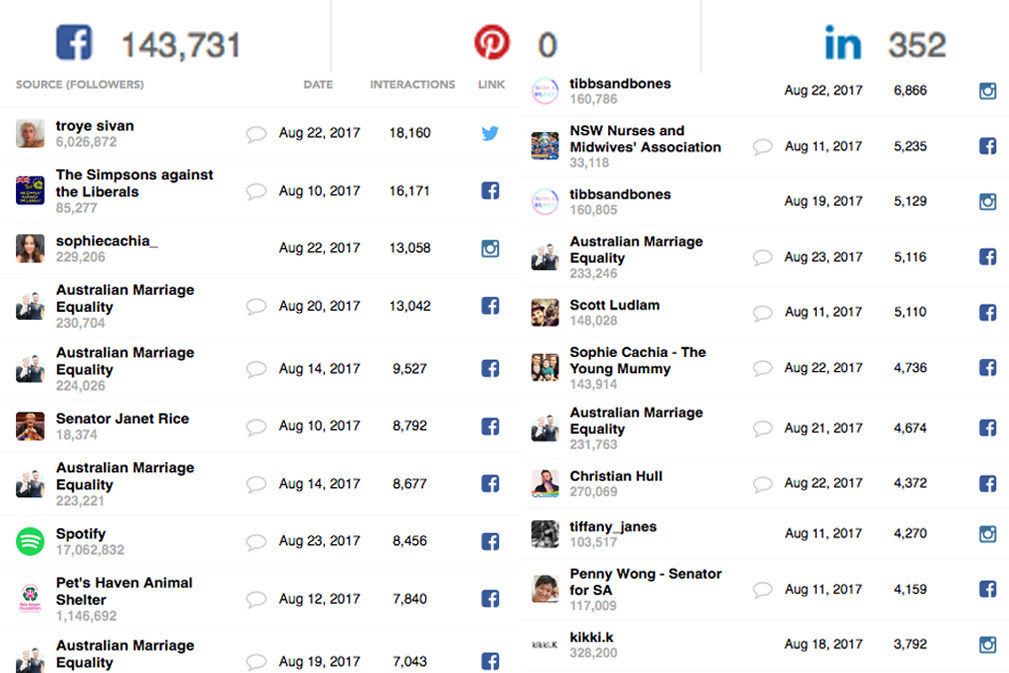Viewport: 1009px width, 673px height.
Task: Click the comment bubble in troye sivan's row
Action: tap(256, 134)
